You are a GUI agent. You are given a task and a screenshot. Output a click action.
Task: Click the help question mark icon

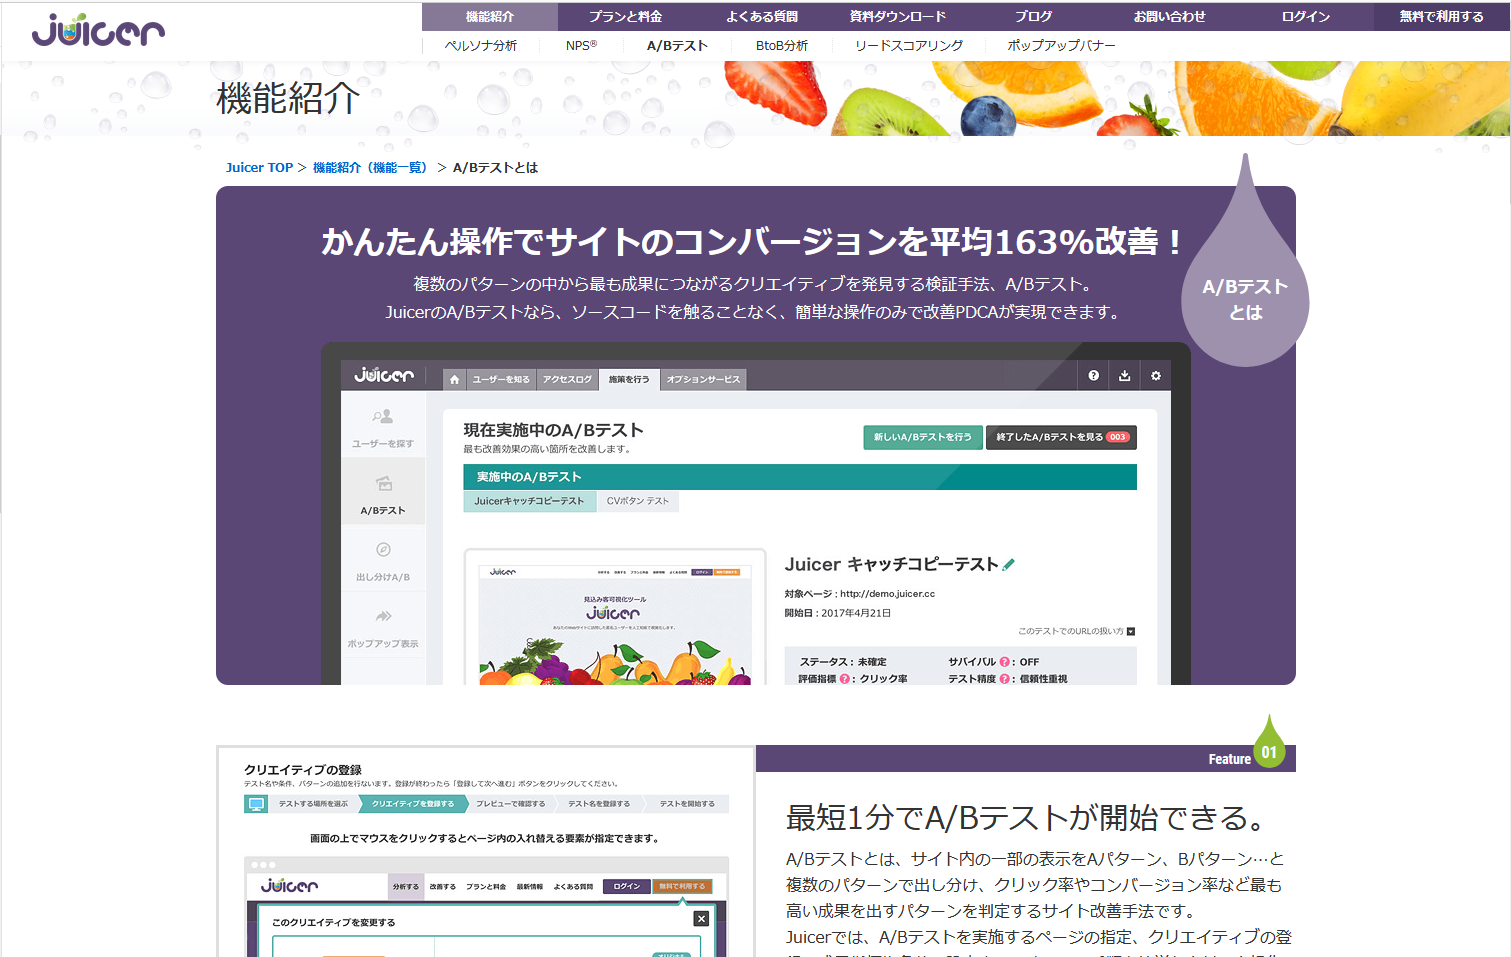coord(1094,376)
